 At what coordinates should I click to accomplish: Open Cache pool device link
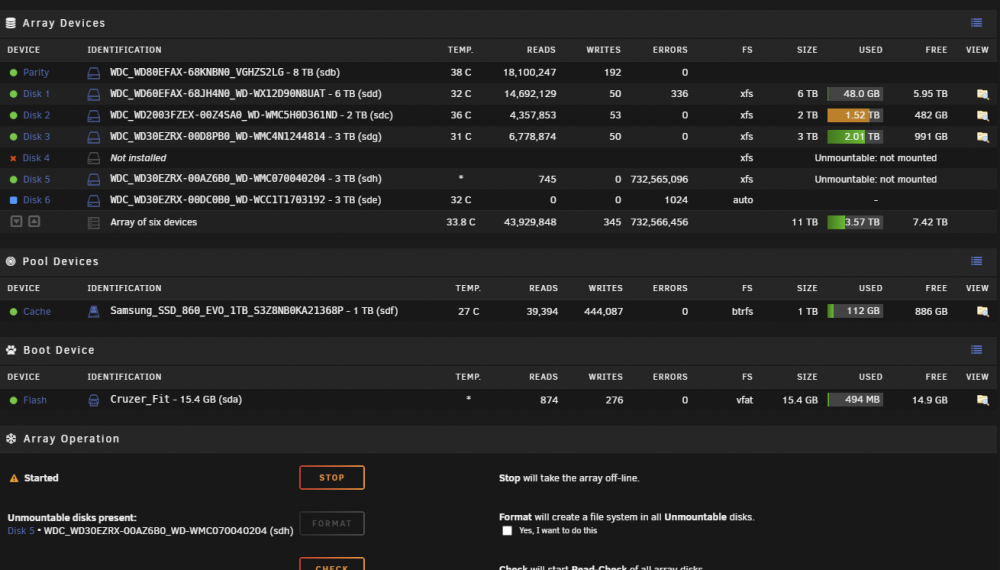pyautogui.click(x=37, y=311)
